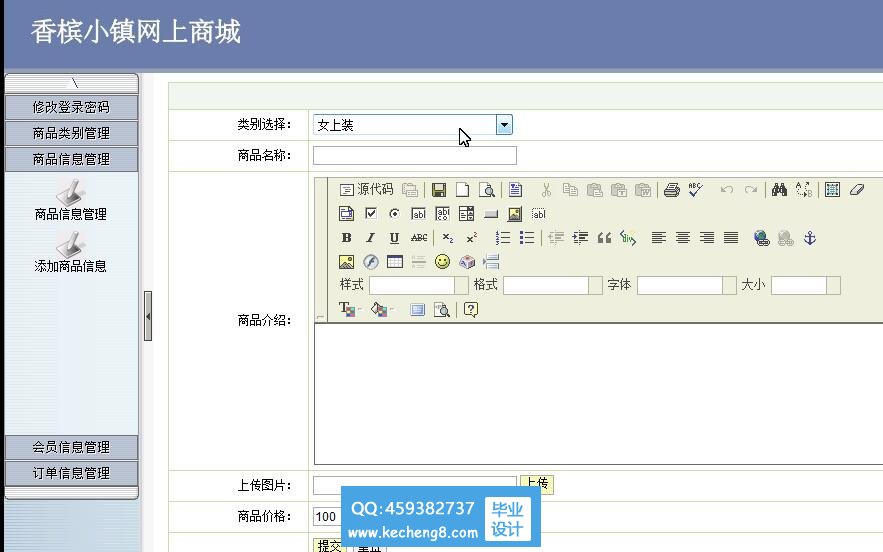
Task: Open the 格式 format dropdown
Action: pos(552,286)
